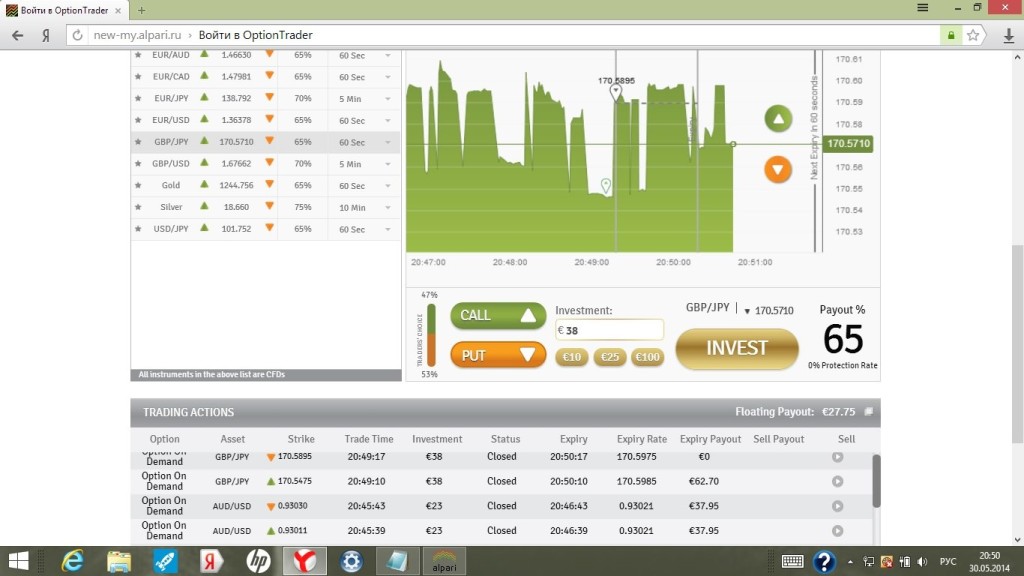This screenshot has width=1024, height=576.
Task: Open Yandex home Я button
Action: click(46, 35)
